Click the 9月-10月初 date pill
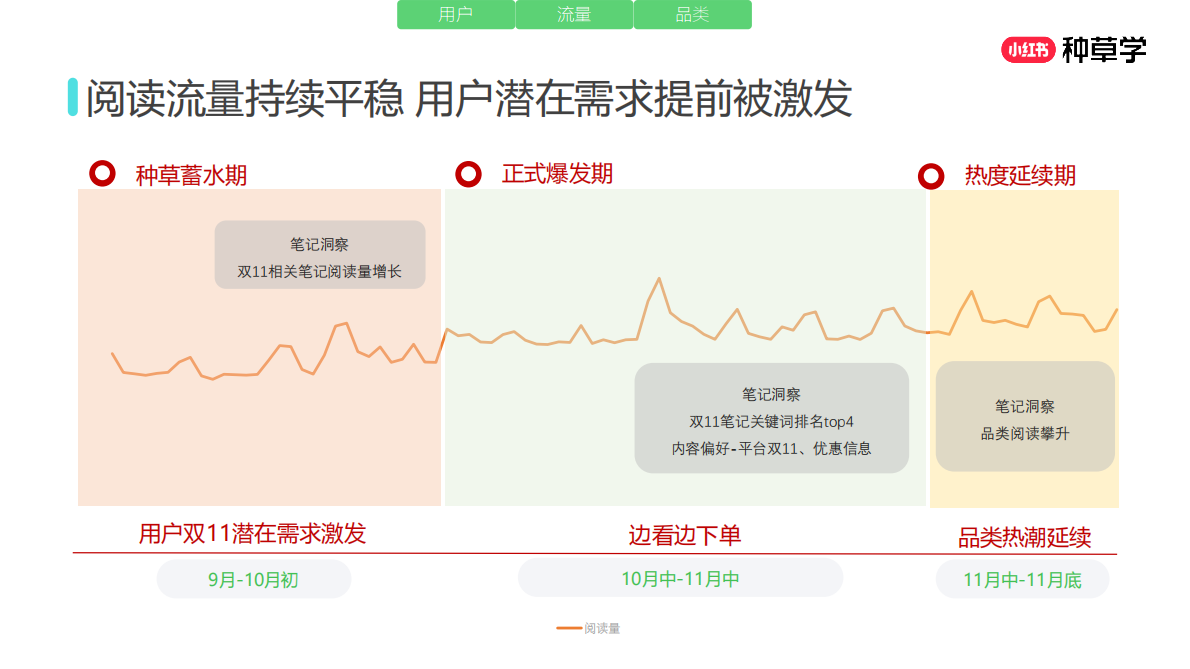This screenshot has width=1190, height=669. [252, 578]
